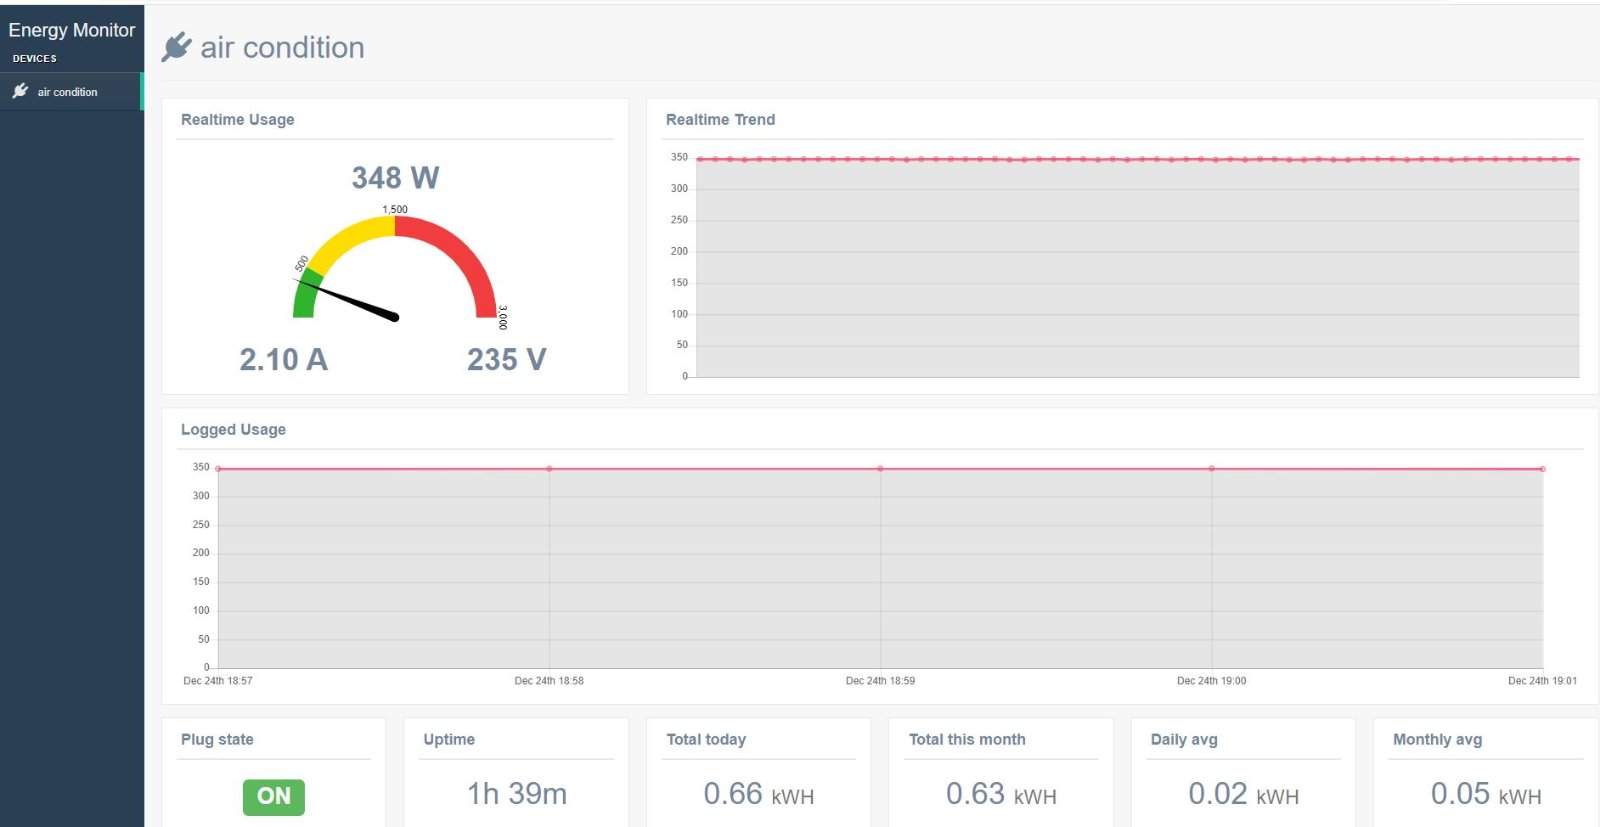1600x827 pixels.
Task: Click the Uptime card heading
Action: point(449,740)
